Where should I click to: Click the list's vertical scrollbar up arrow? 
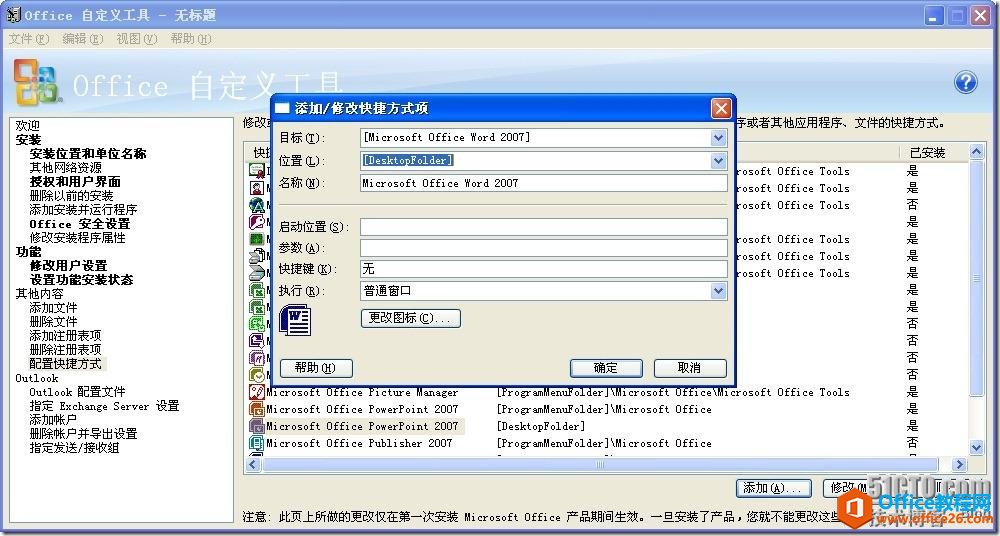976,152
